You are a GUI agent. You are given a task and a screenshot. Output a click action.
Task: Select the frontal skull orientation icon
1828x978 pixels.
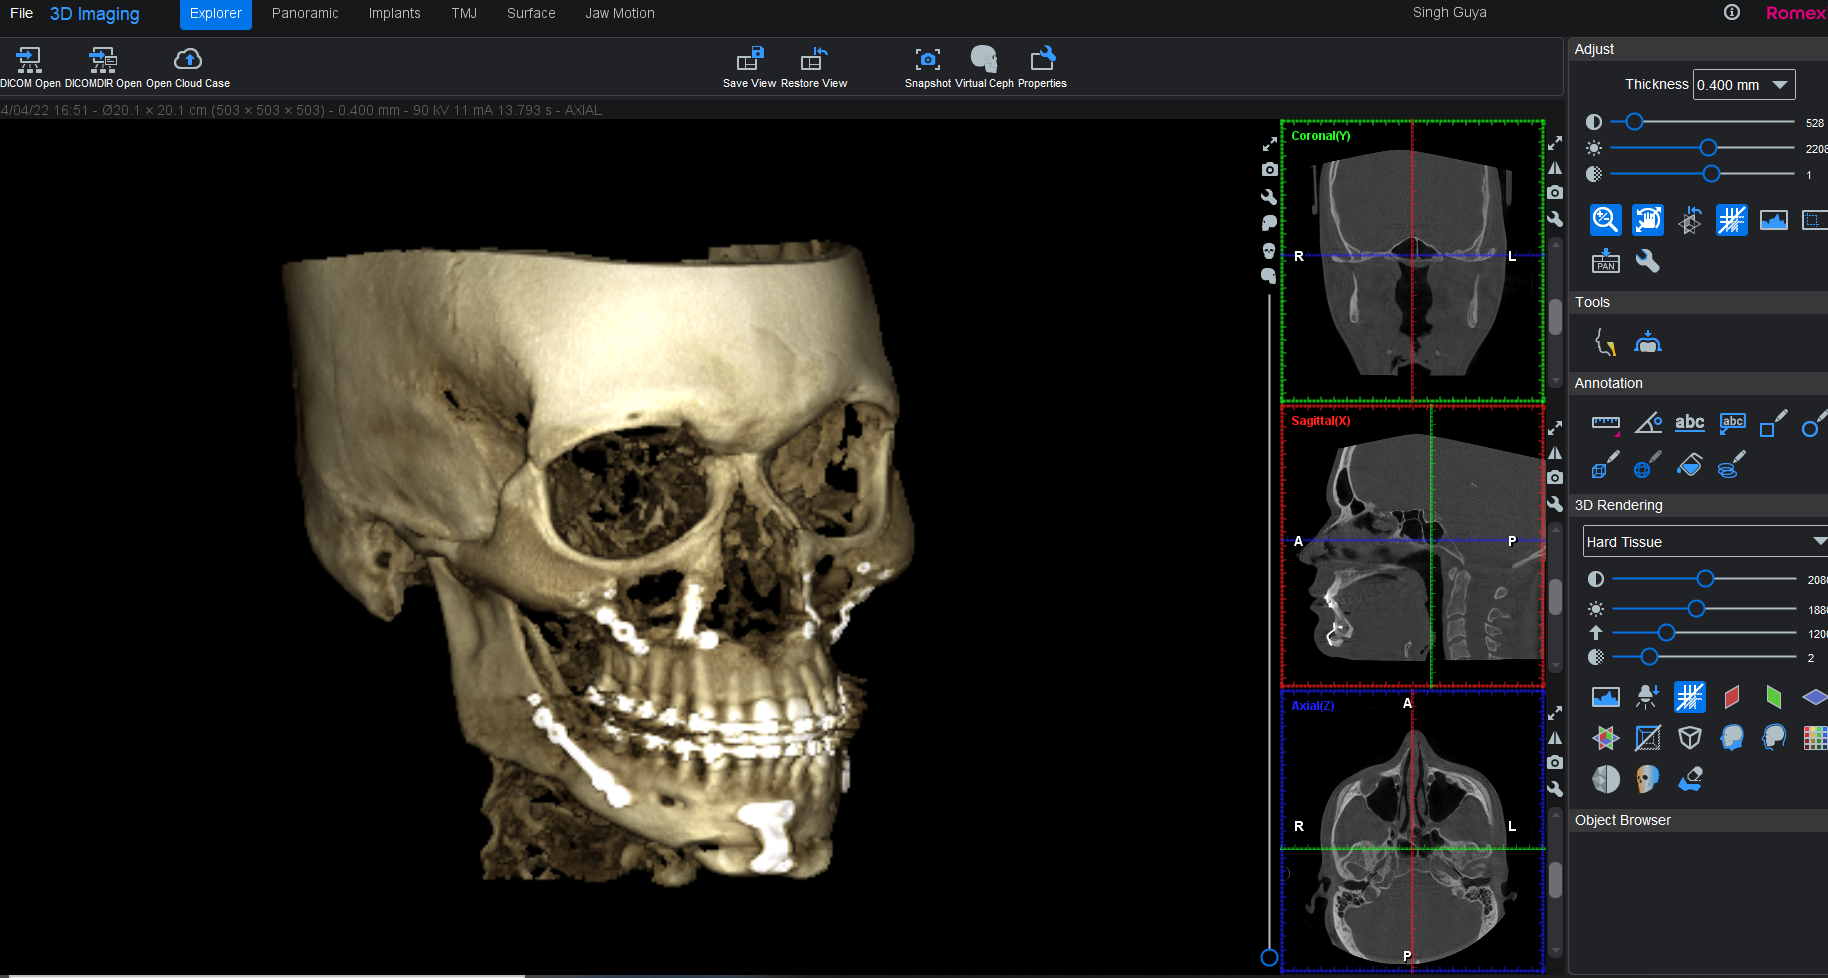pos(1269,250)
